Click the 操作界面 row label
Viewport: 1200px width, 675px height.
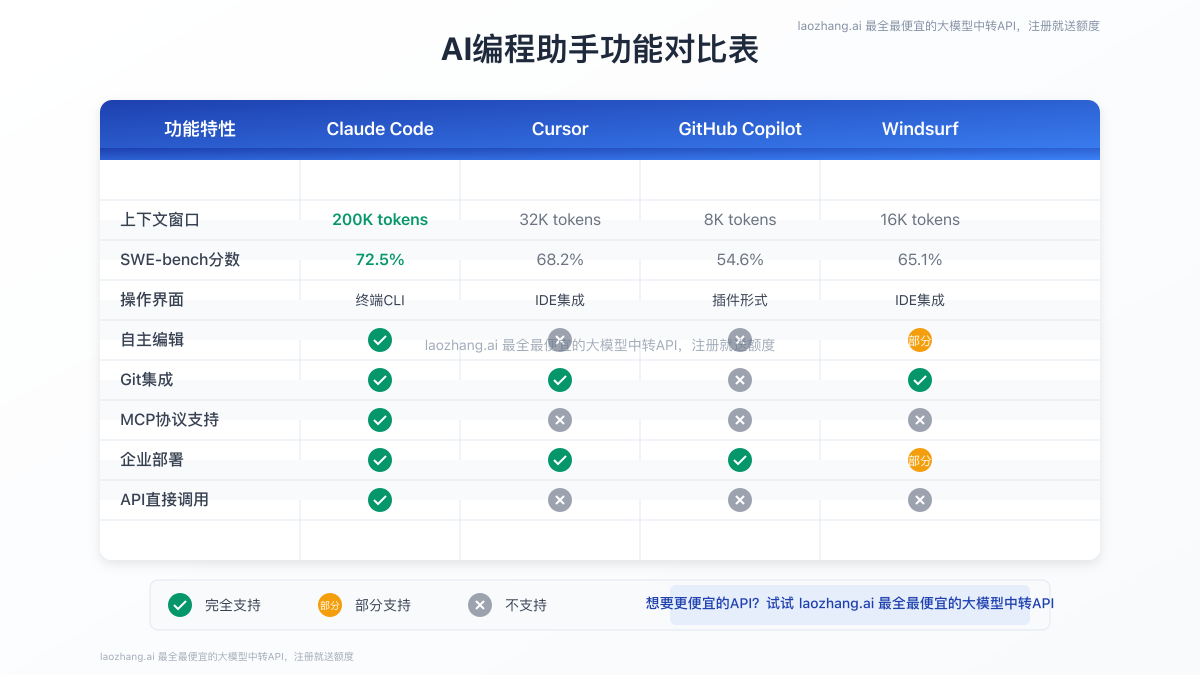(x=152, y=300)
